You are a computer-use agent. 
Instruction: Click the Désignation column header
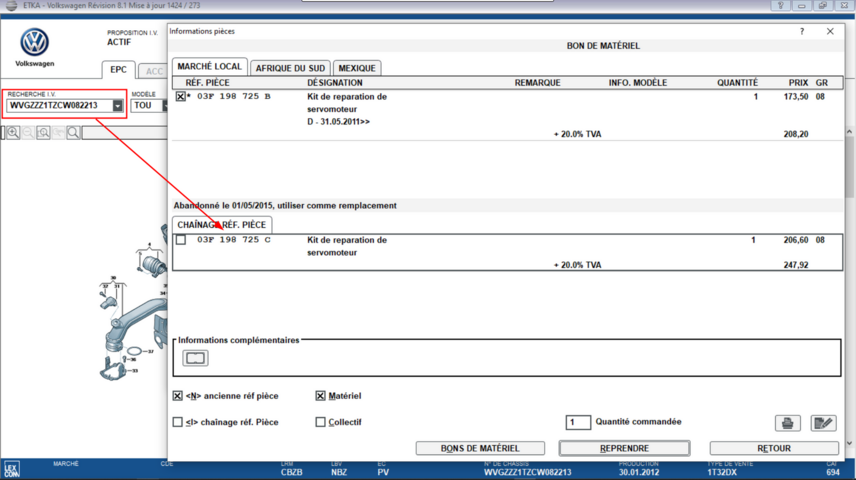click(x=335, y=82)
